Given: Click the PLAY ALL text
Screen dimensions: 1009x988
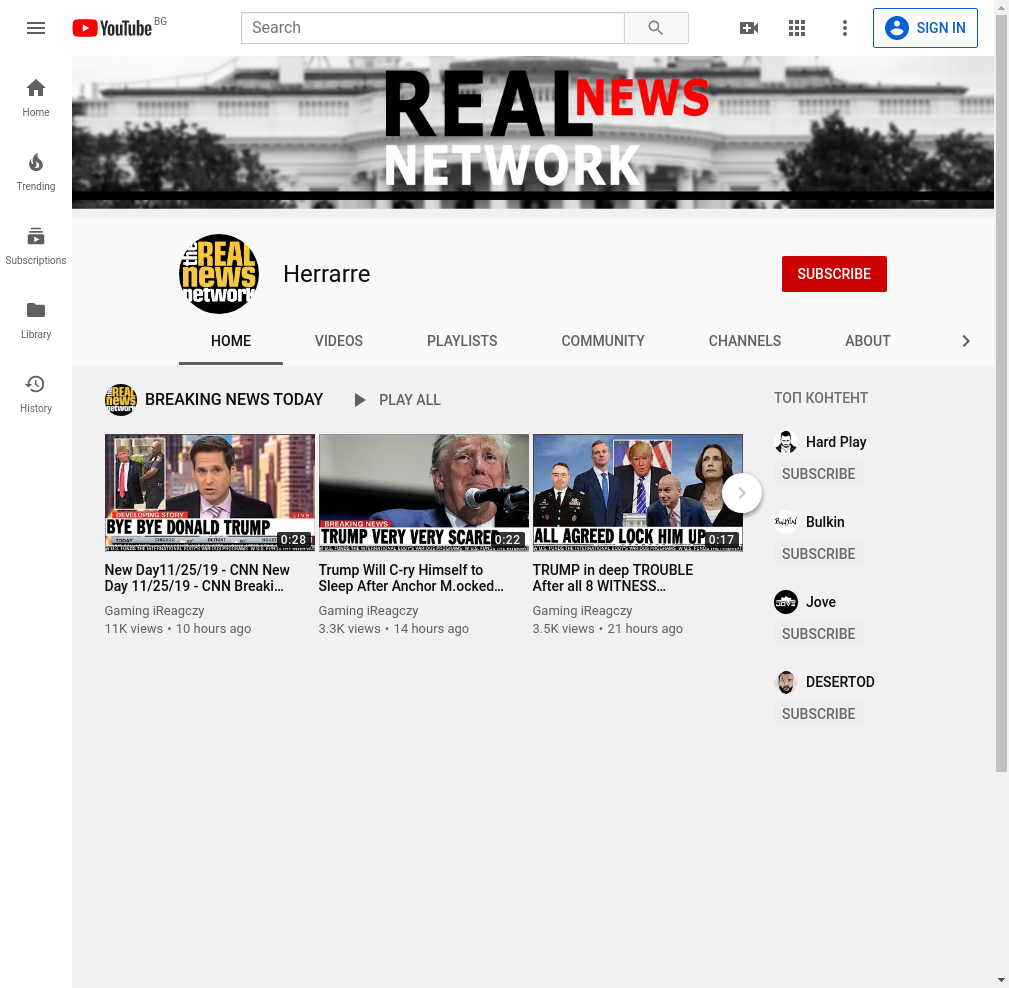Looking at the screenshot, I should coord(409,400).
